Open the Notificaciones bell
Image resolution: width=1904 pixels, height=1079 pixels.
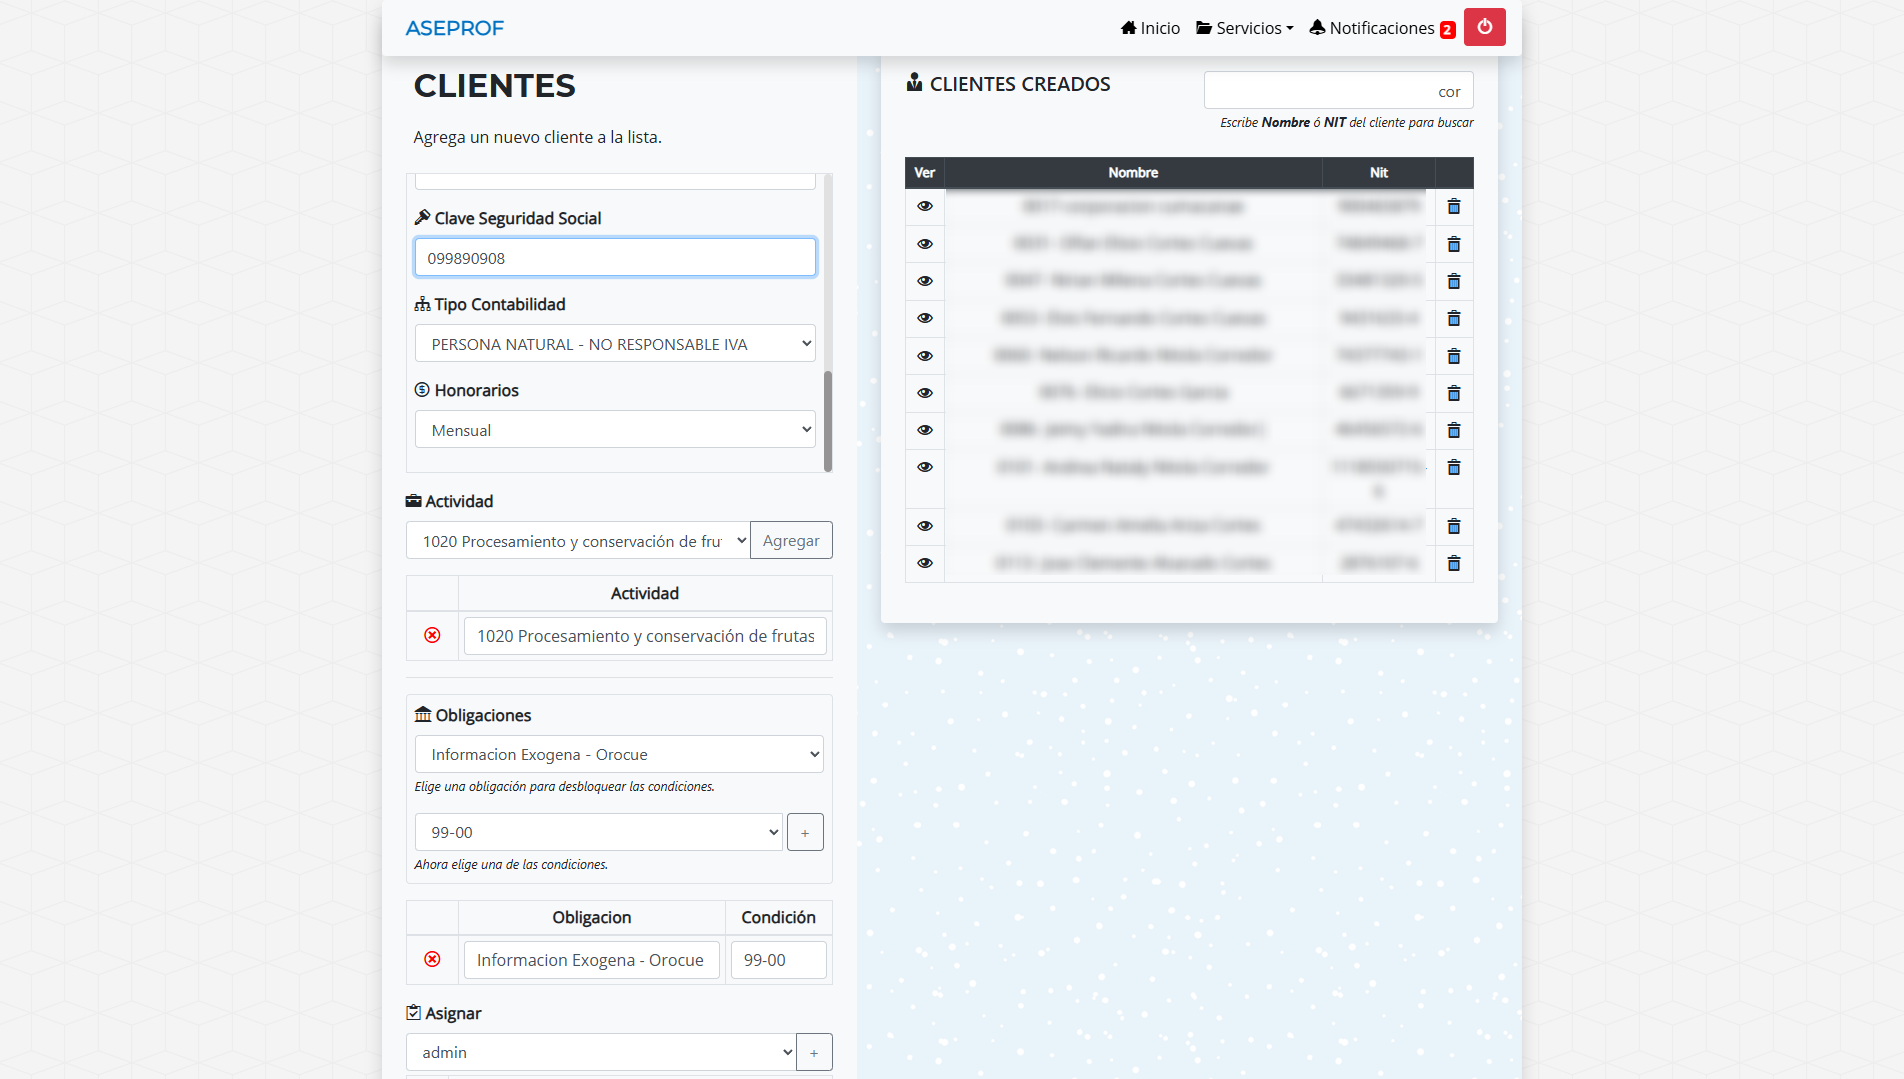[1381, 28]
